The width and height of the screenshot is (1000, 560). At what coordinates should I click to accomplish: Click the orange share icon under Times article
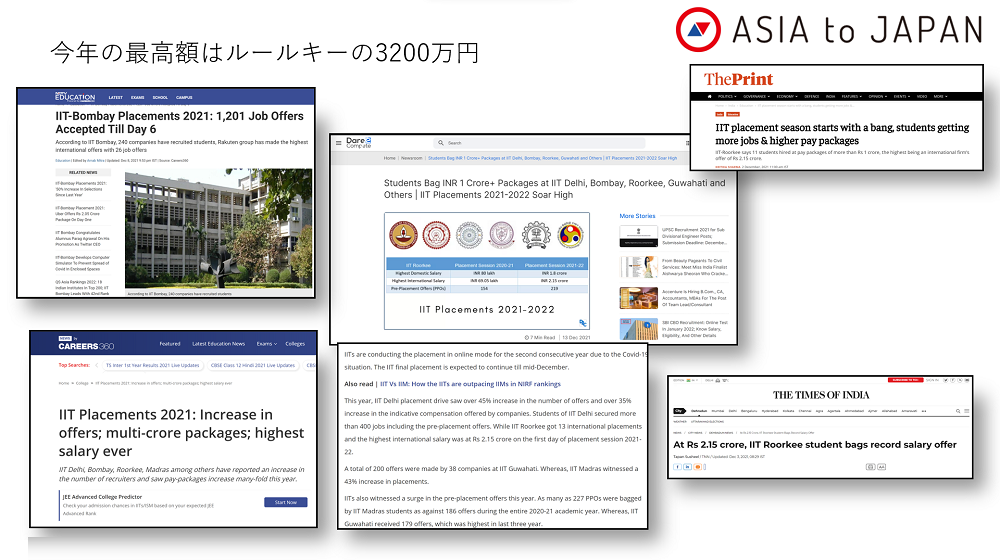(x=698, y=467)
